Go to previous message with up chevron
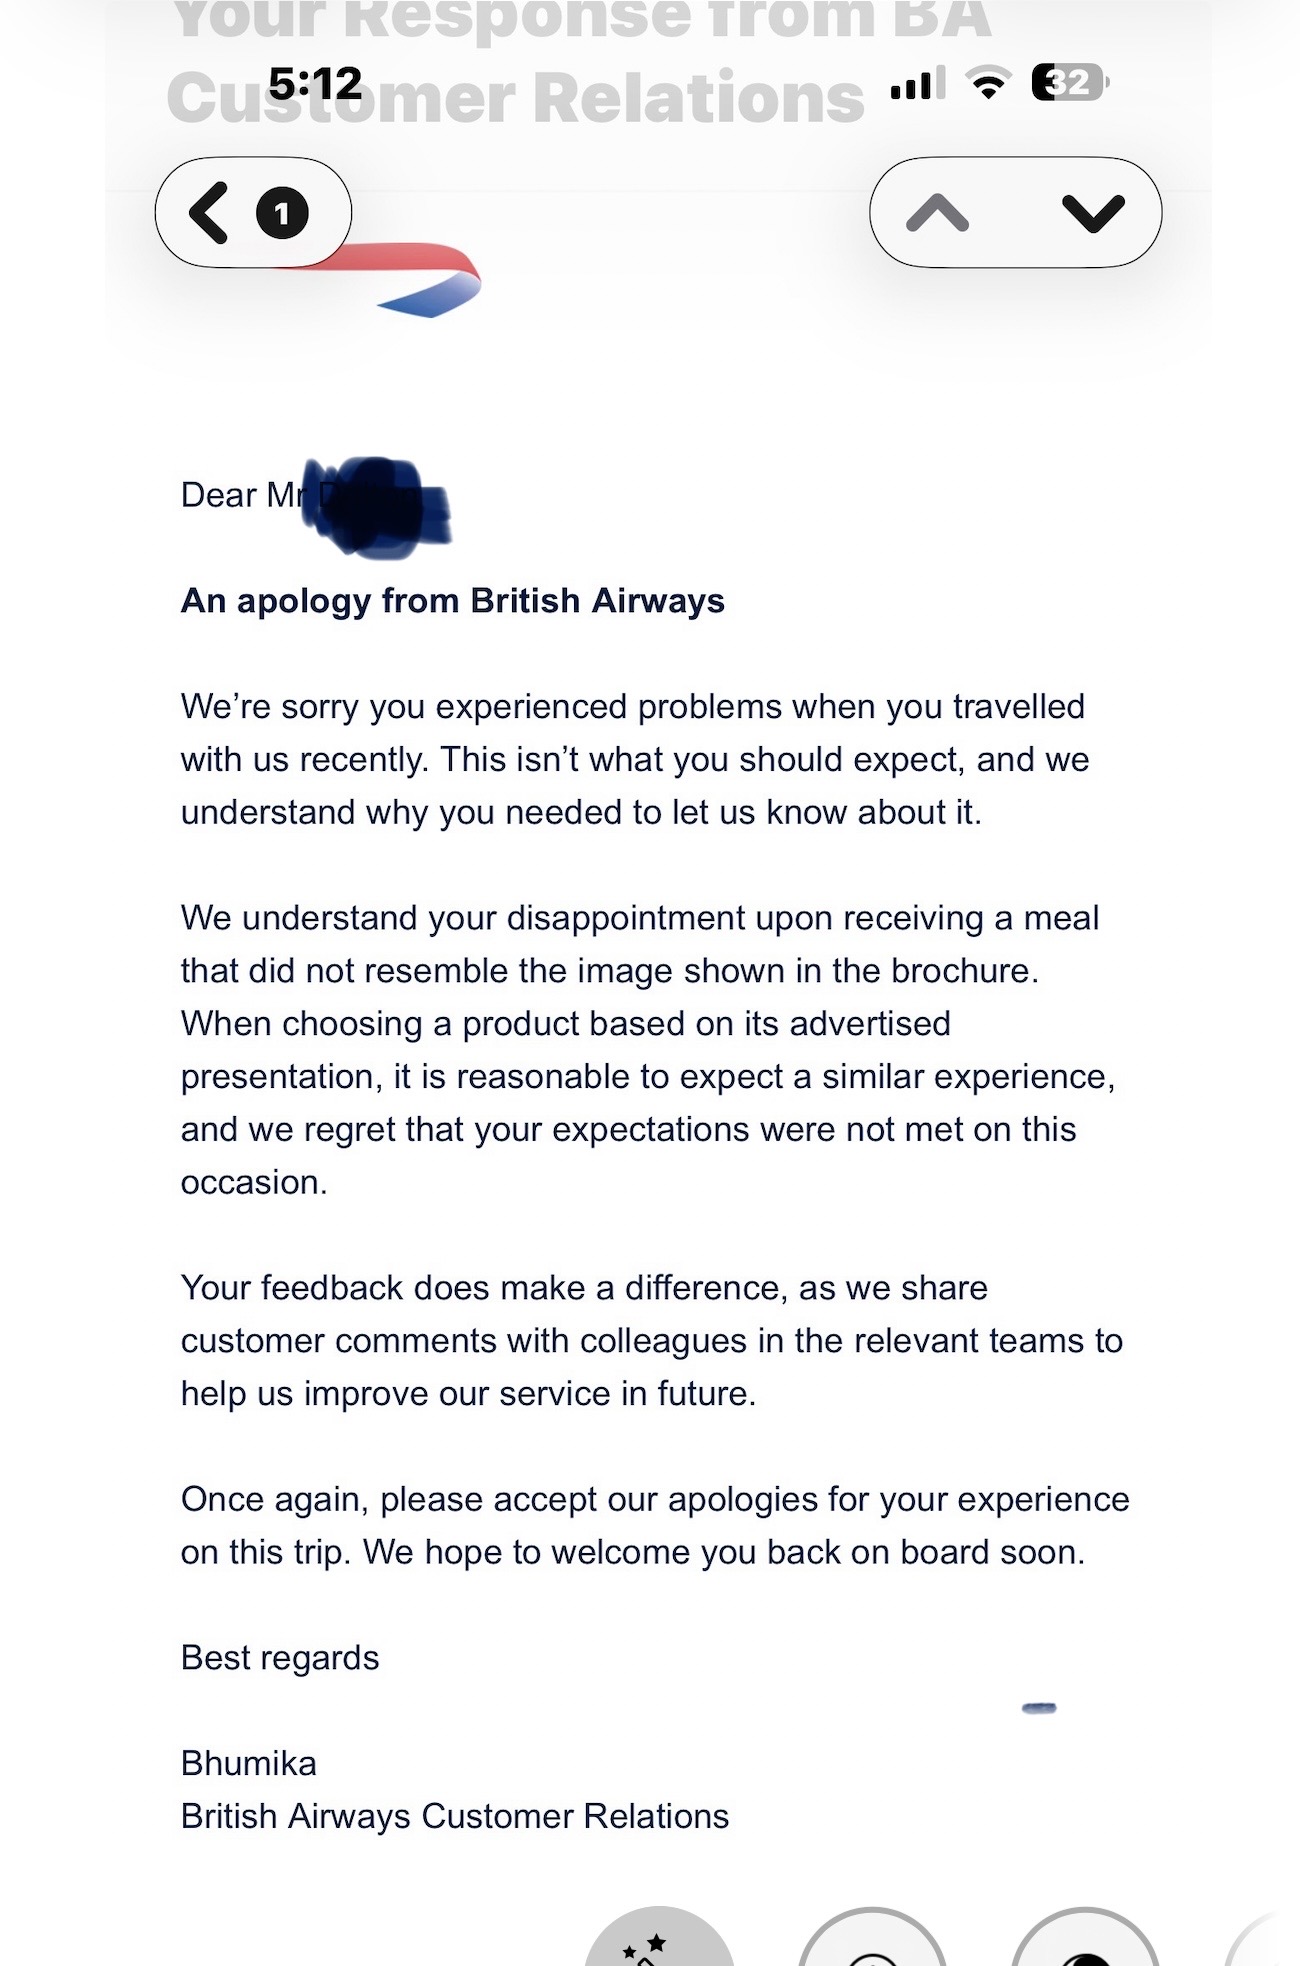The image size is (1300, 1966). tap(937, 213)
